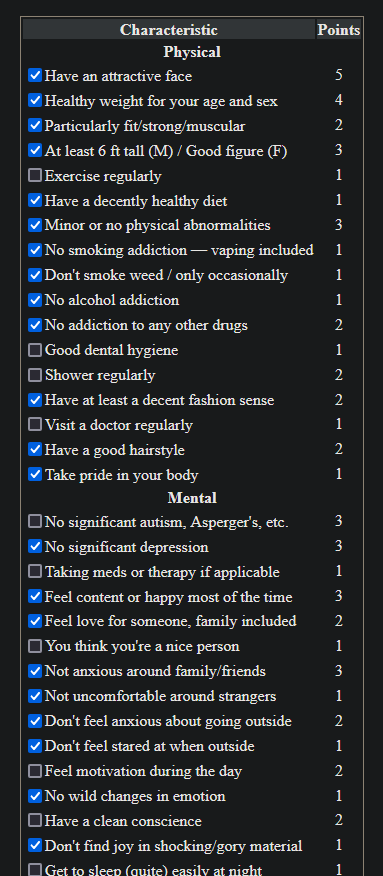The width and height of the screenshot is (383, 876).
Task: Check 'You think you're a nice person'
Action: 35,646
